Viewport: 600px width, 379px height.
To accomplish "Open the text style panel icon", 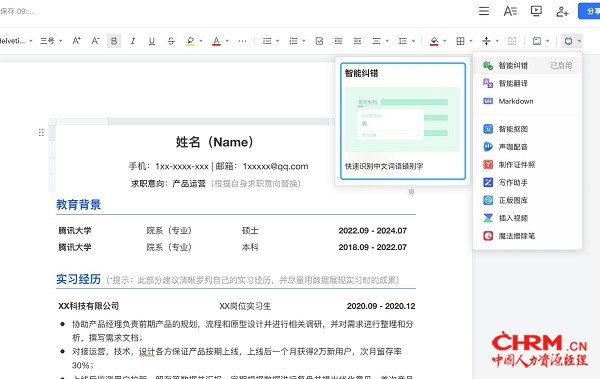I will point(510,11).
